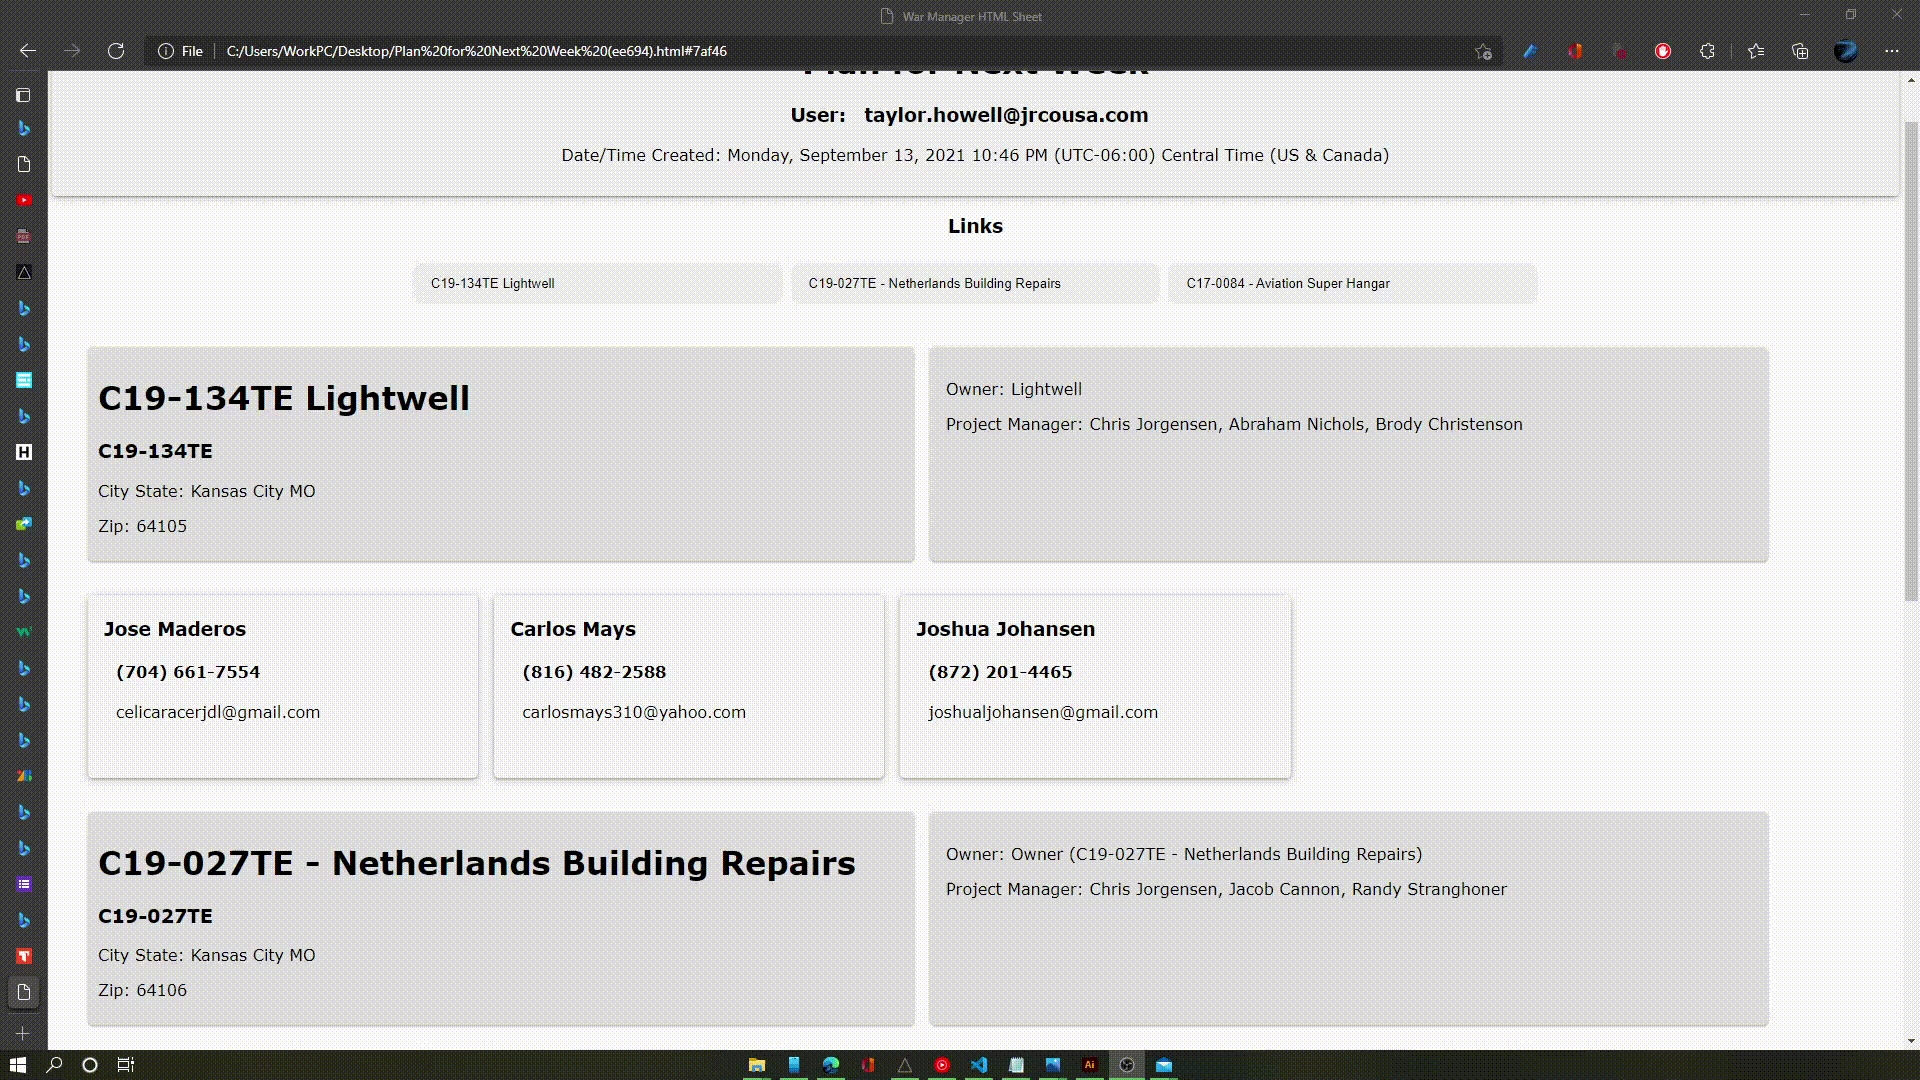Viewport: 1920px width, 1080px height.
Task: View site information for File
Action: (x=180, y=51)
